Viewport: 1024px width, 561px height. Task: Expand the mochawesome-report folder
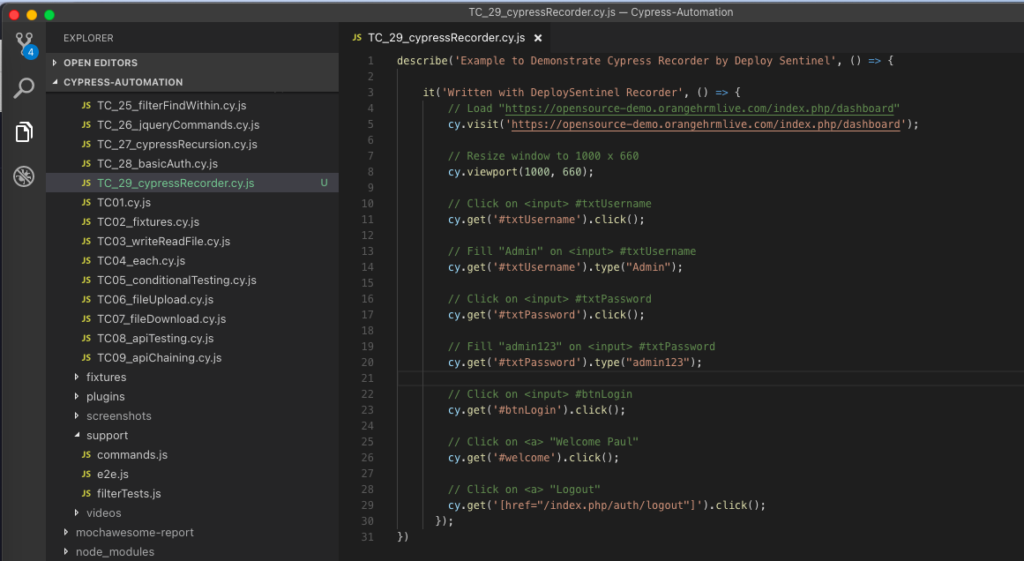point(66,532)
